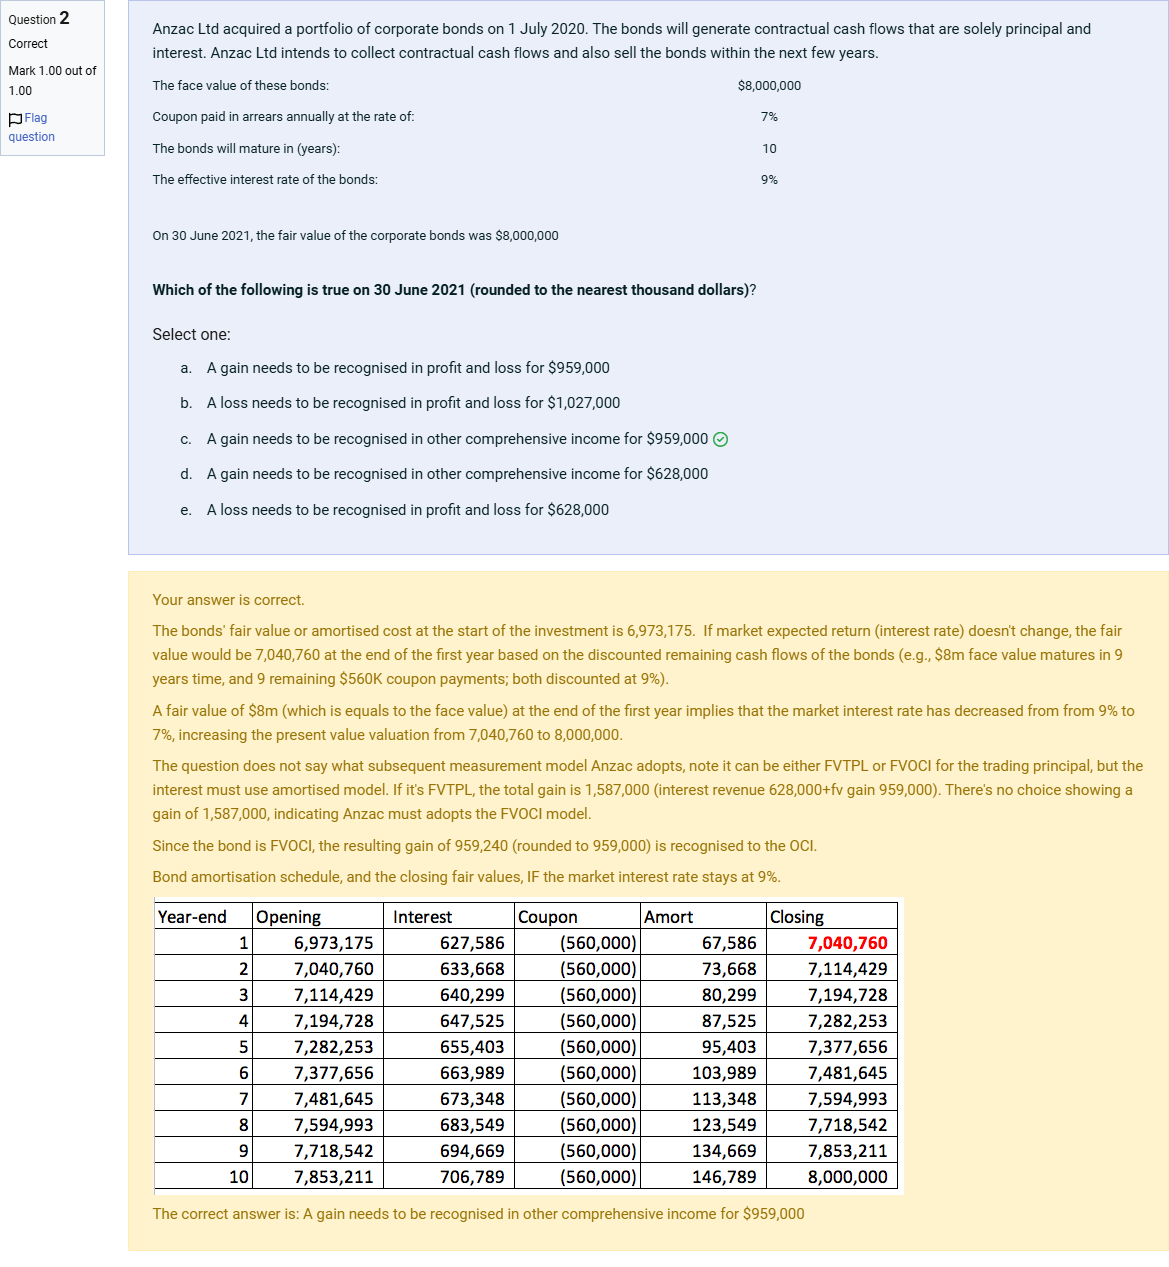Screen dimensions: 1169x1267
Task: Choose option c gain in OCI $959,000
Action: (x=457, y=439)
